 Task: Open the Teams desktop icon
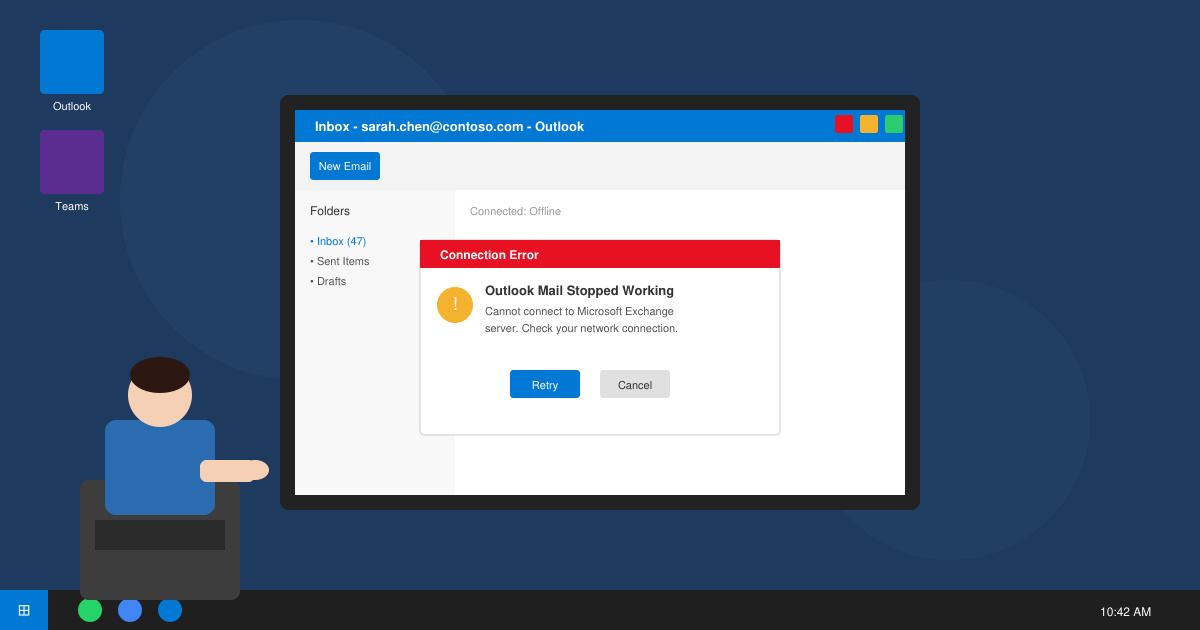[x=72, y=162]
